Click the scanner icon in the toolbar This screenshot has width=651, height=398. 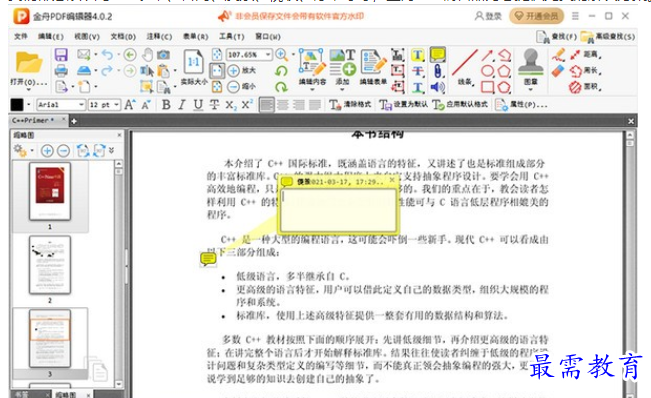[x=83, y=71]
